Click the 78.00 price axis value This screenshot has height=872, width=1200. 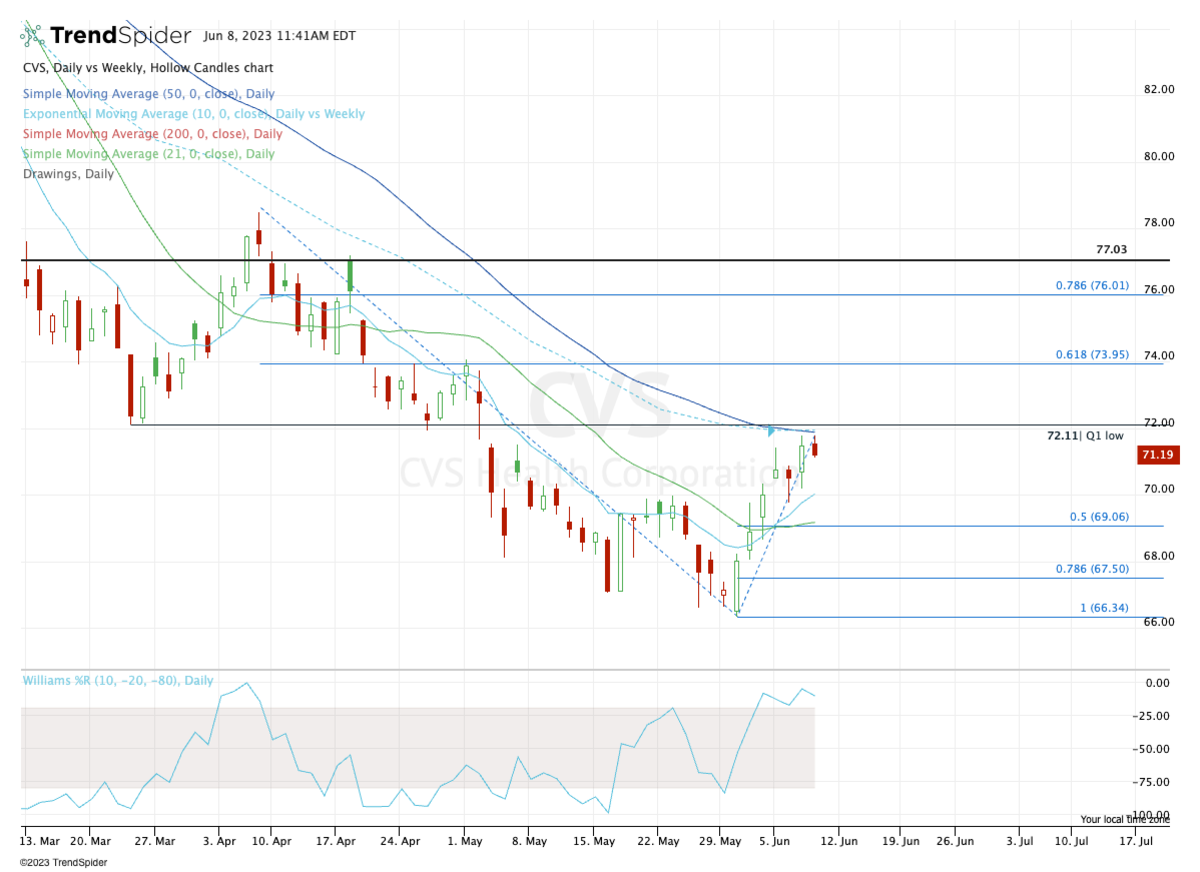(1159, 222)
